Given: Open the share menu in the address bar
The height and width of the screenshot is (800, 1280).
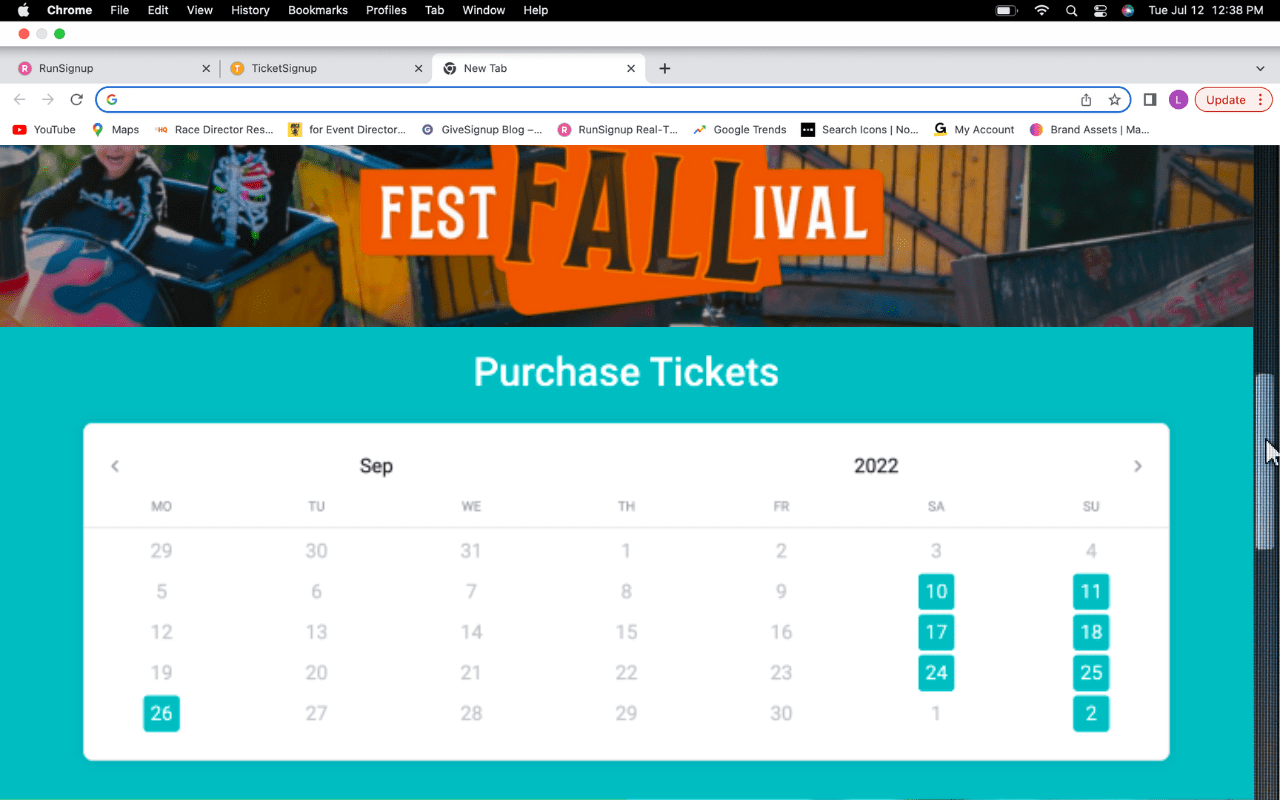Looking at the screenshot, I should coord(1086,99).
